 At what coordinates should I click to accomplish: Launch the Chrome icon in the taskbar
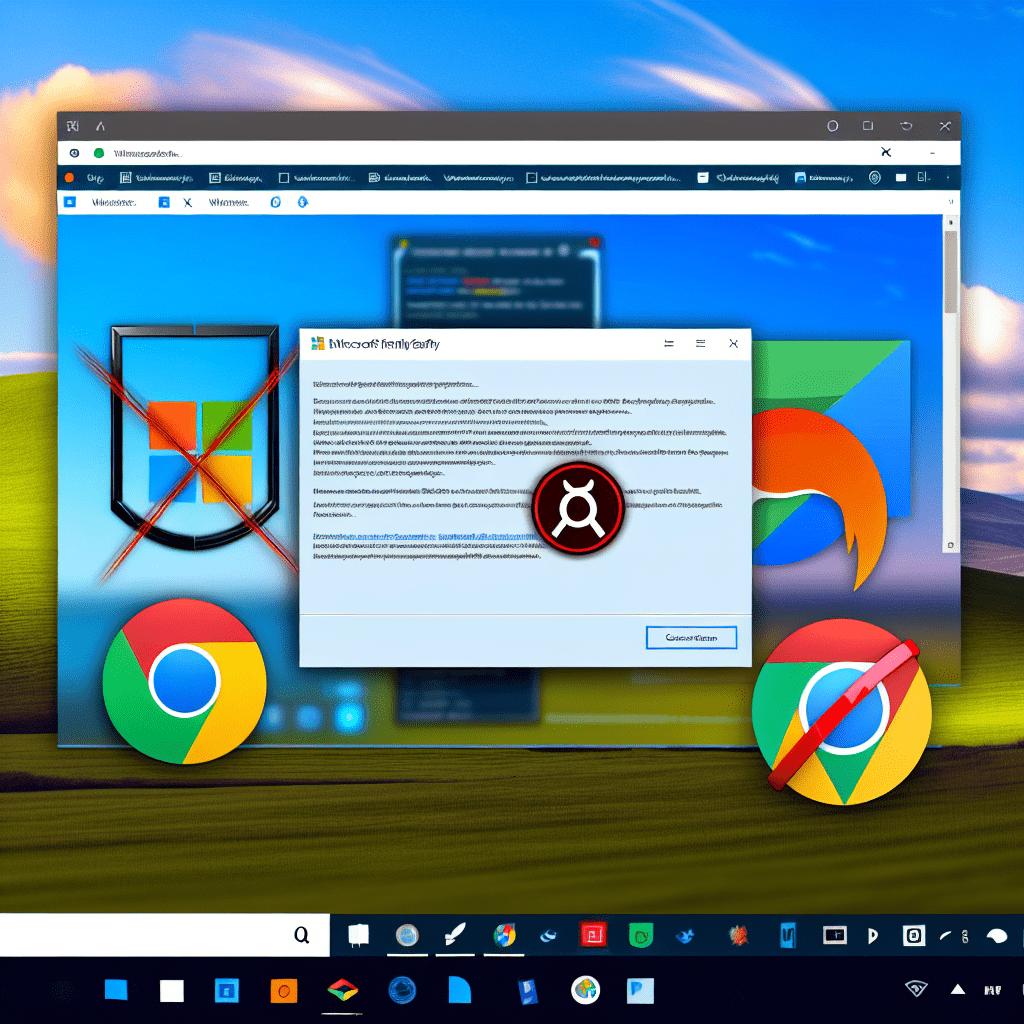[x=505, y=935]
